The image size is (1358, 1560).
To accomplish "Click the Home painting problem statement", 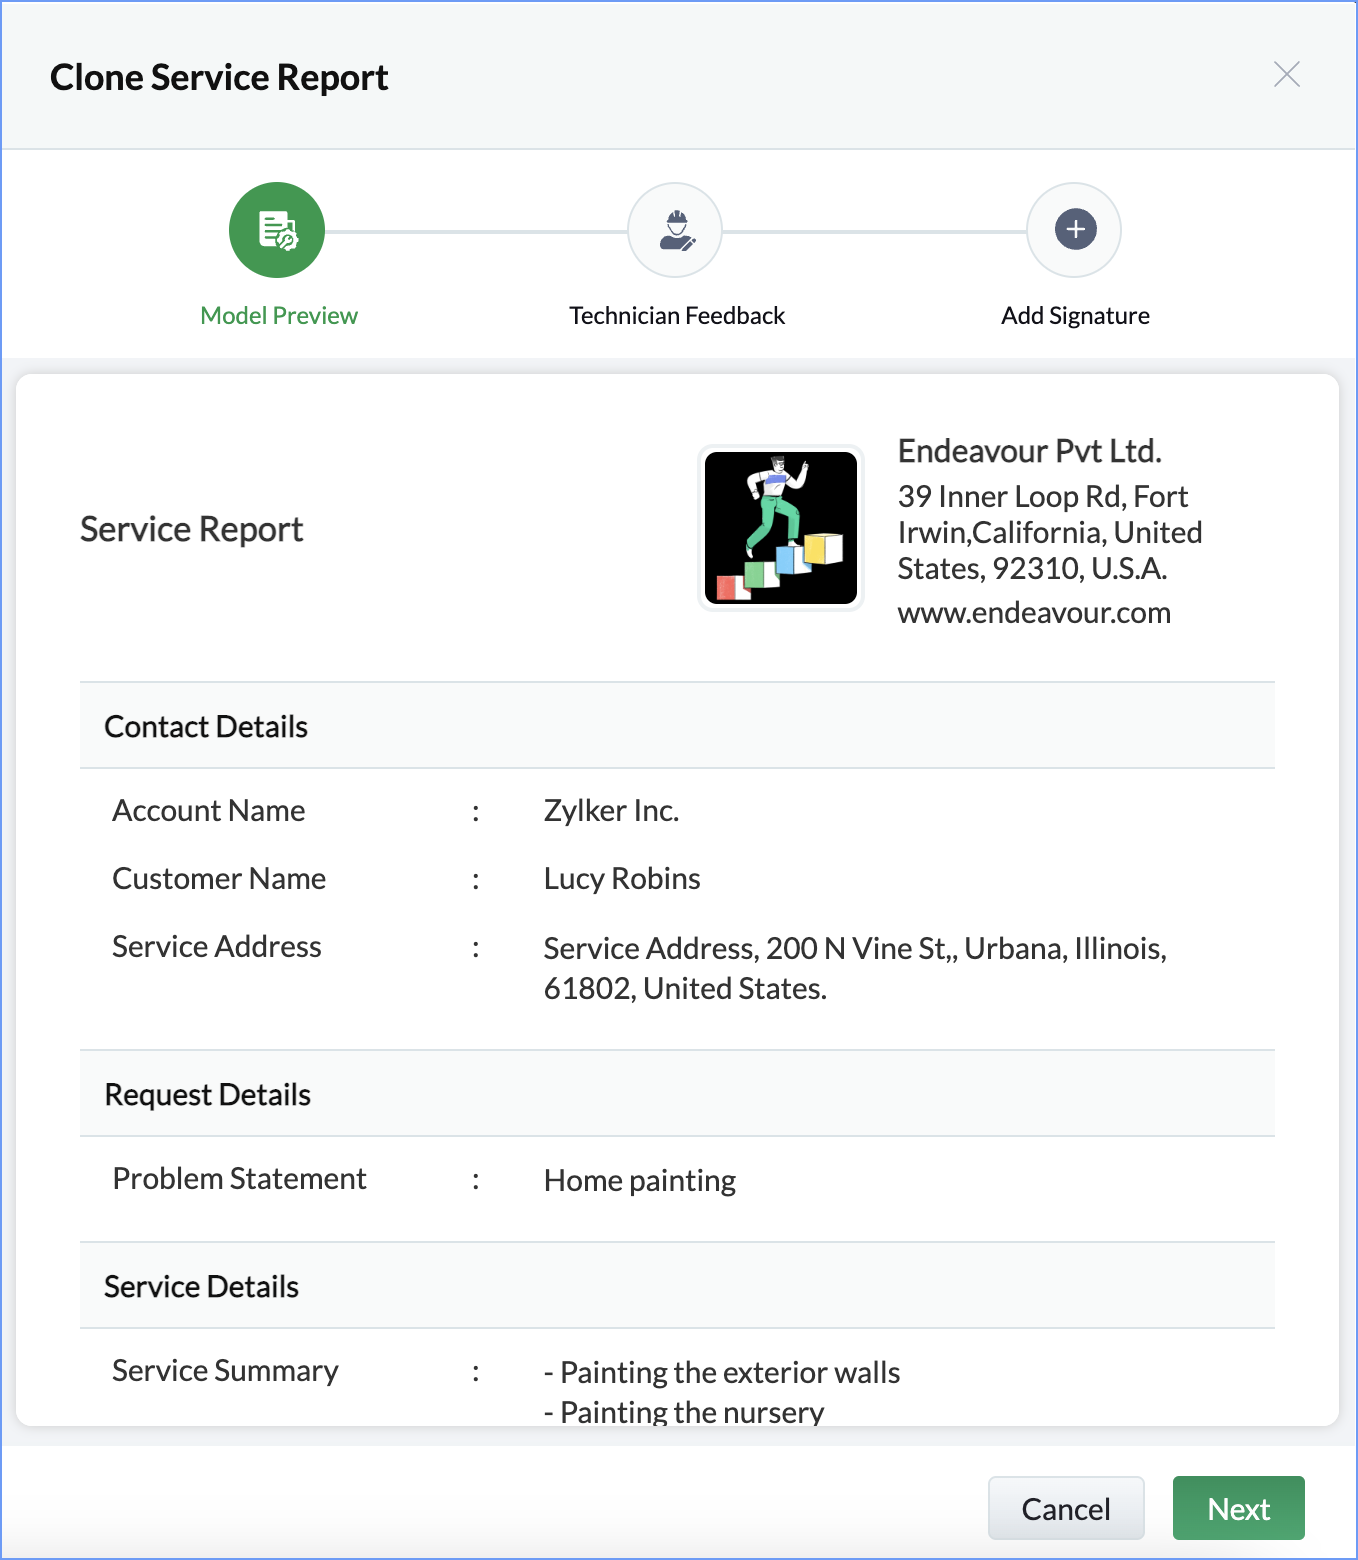I will click(x=640, y=1181).
